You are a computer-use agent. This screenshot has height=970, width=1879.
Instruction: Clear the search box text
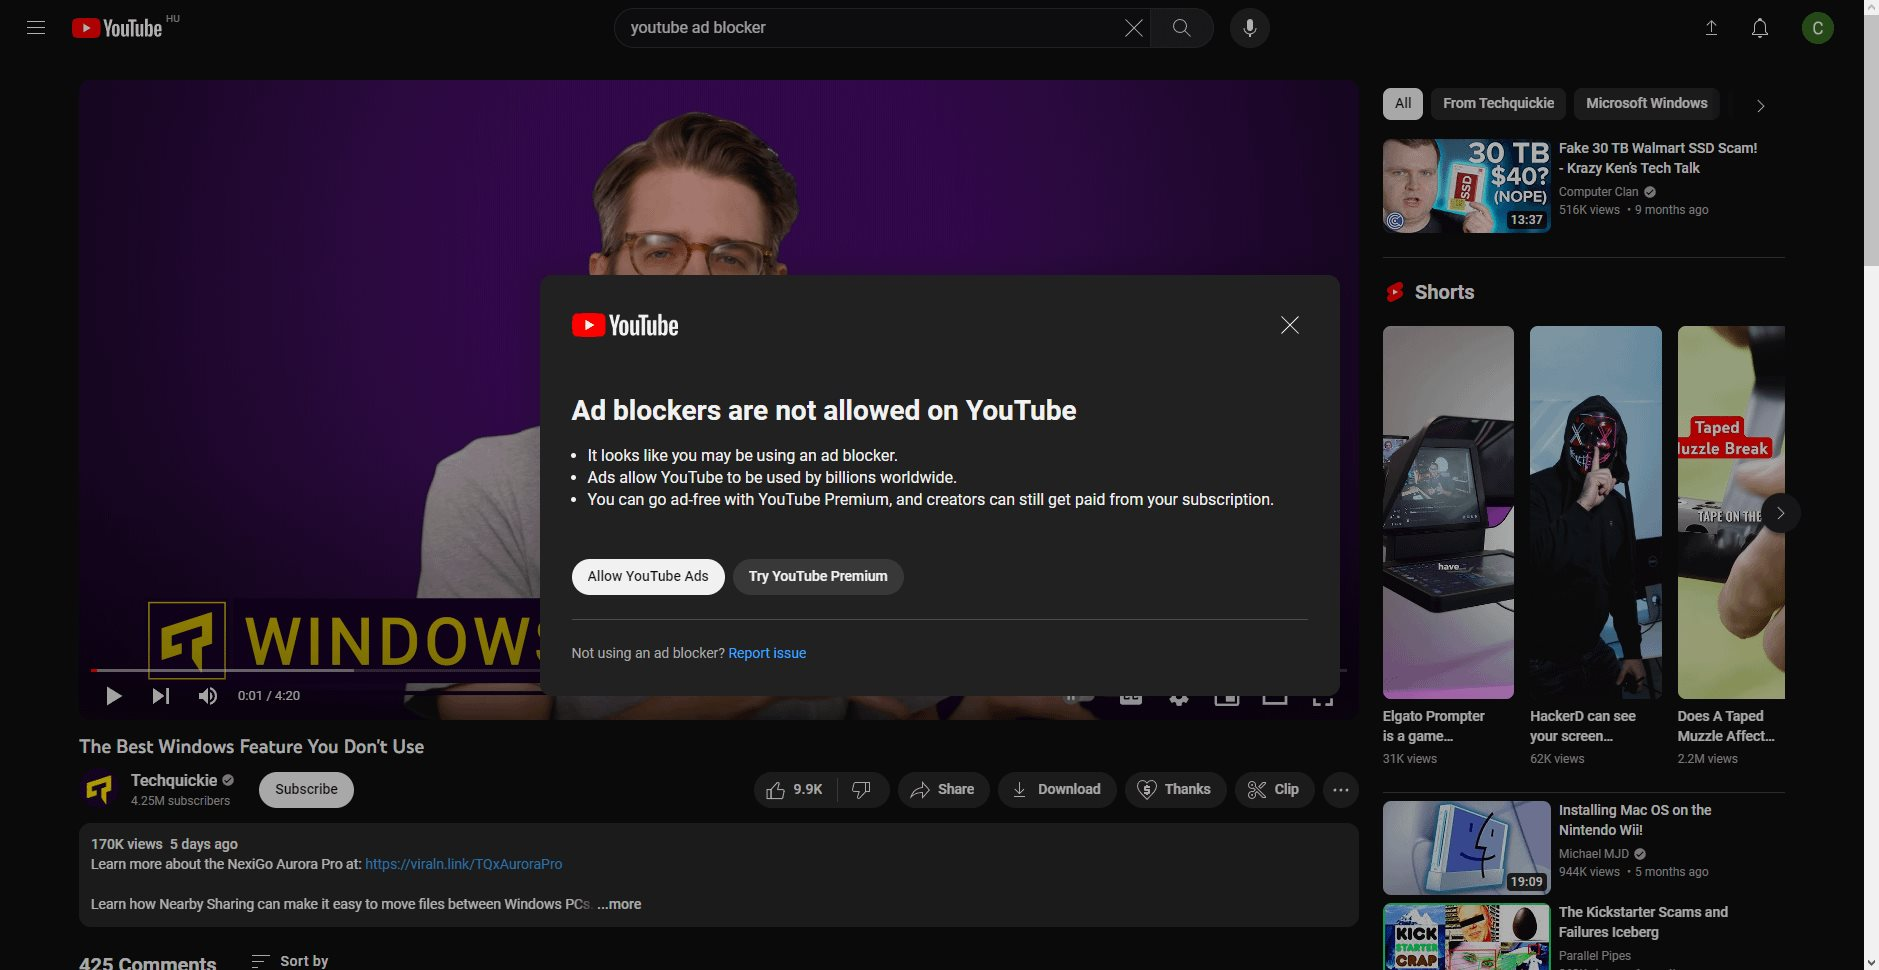click(x=1133, y=28)
